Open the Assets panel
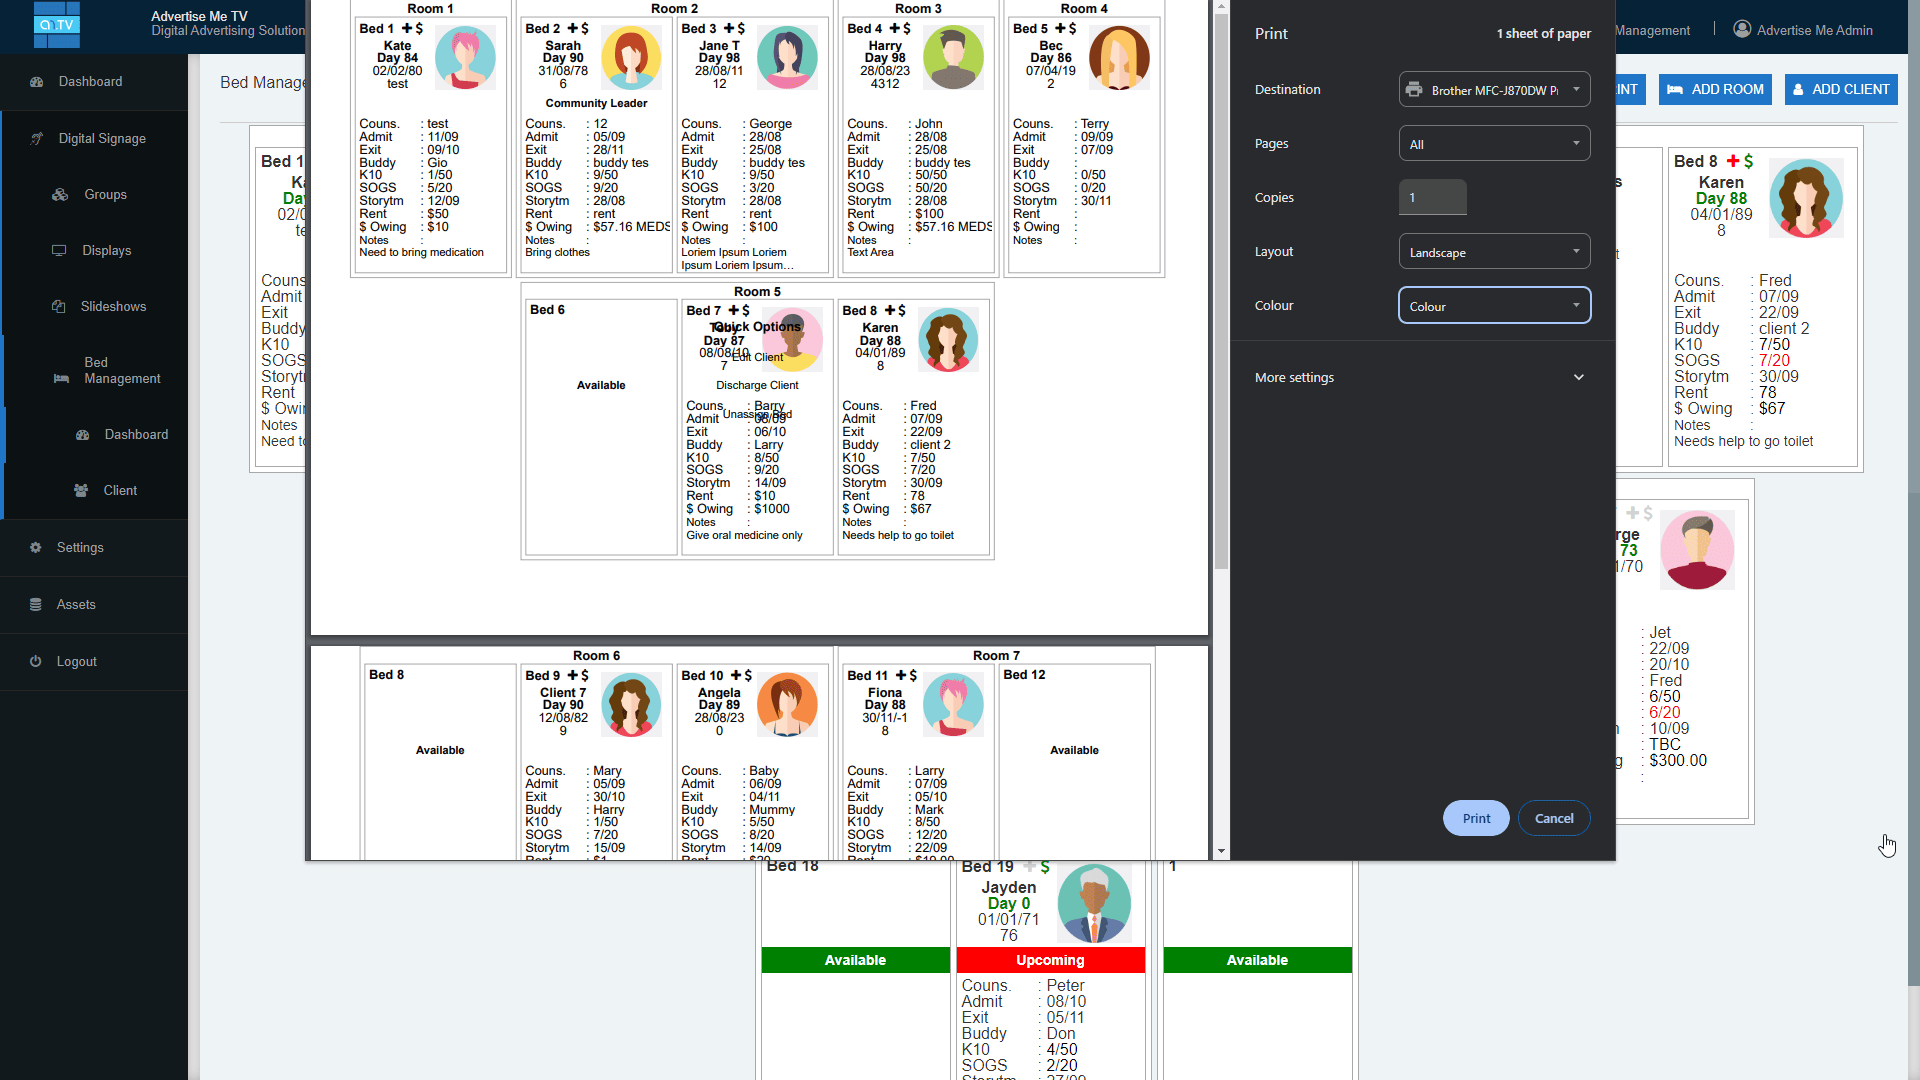This screenshot has width=1920, height=1080. [77, 604]
